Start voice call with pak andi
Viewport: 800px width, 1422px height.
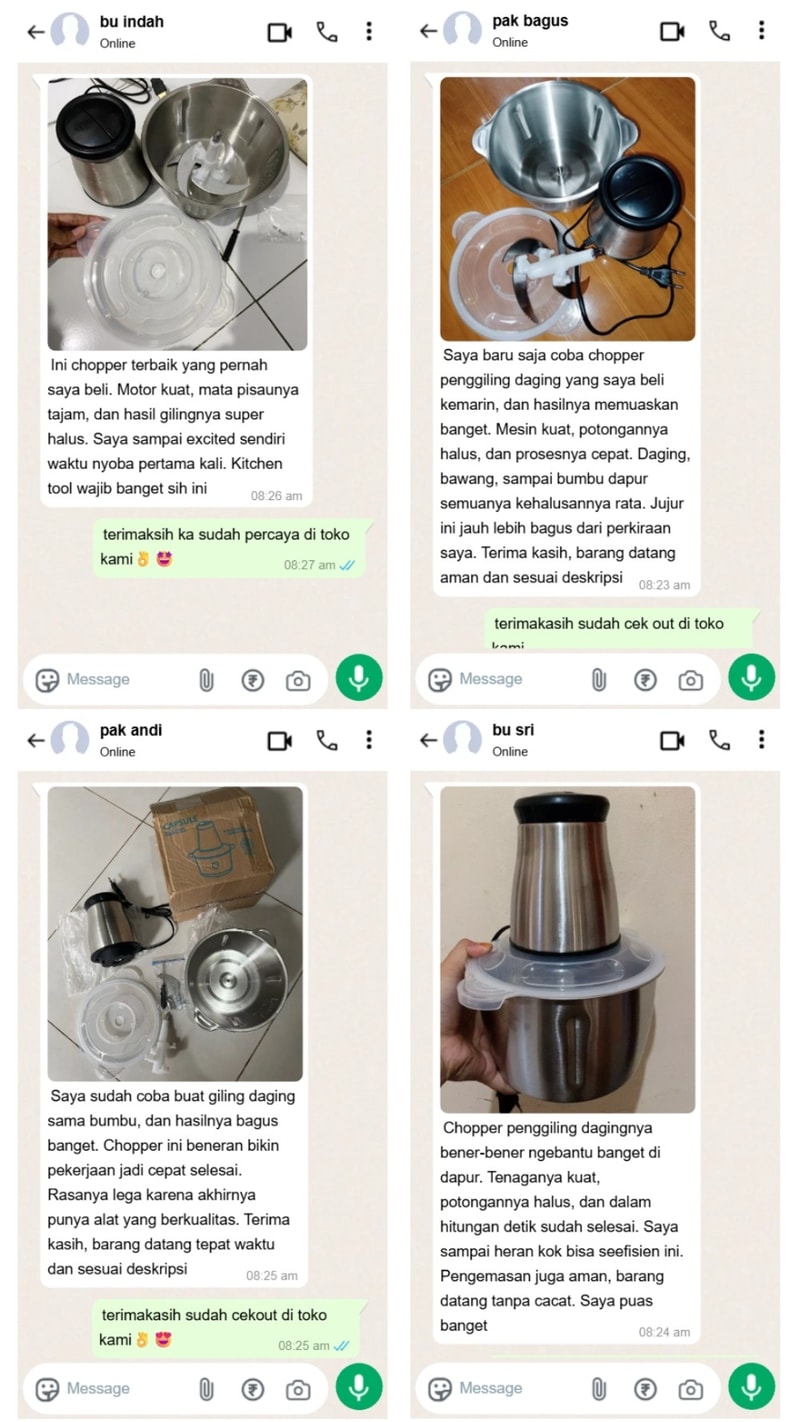pyautogui.click(x=327, y=740)
